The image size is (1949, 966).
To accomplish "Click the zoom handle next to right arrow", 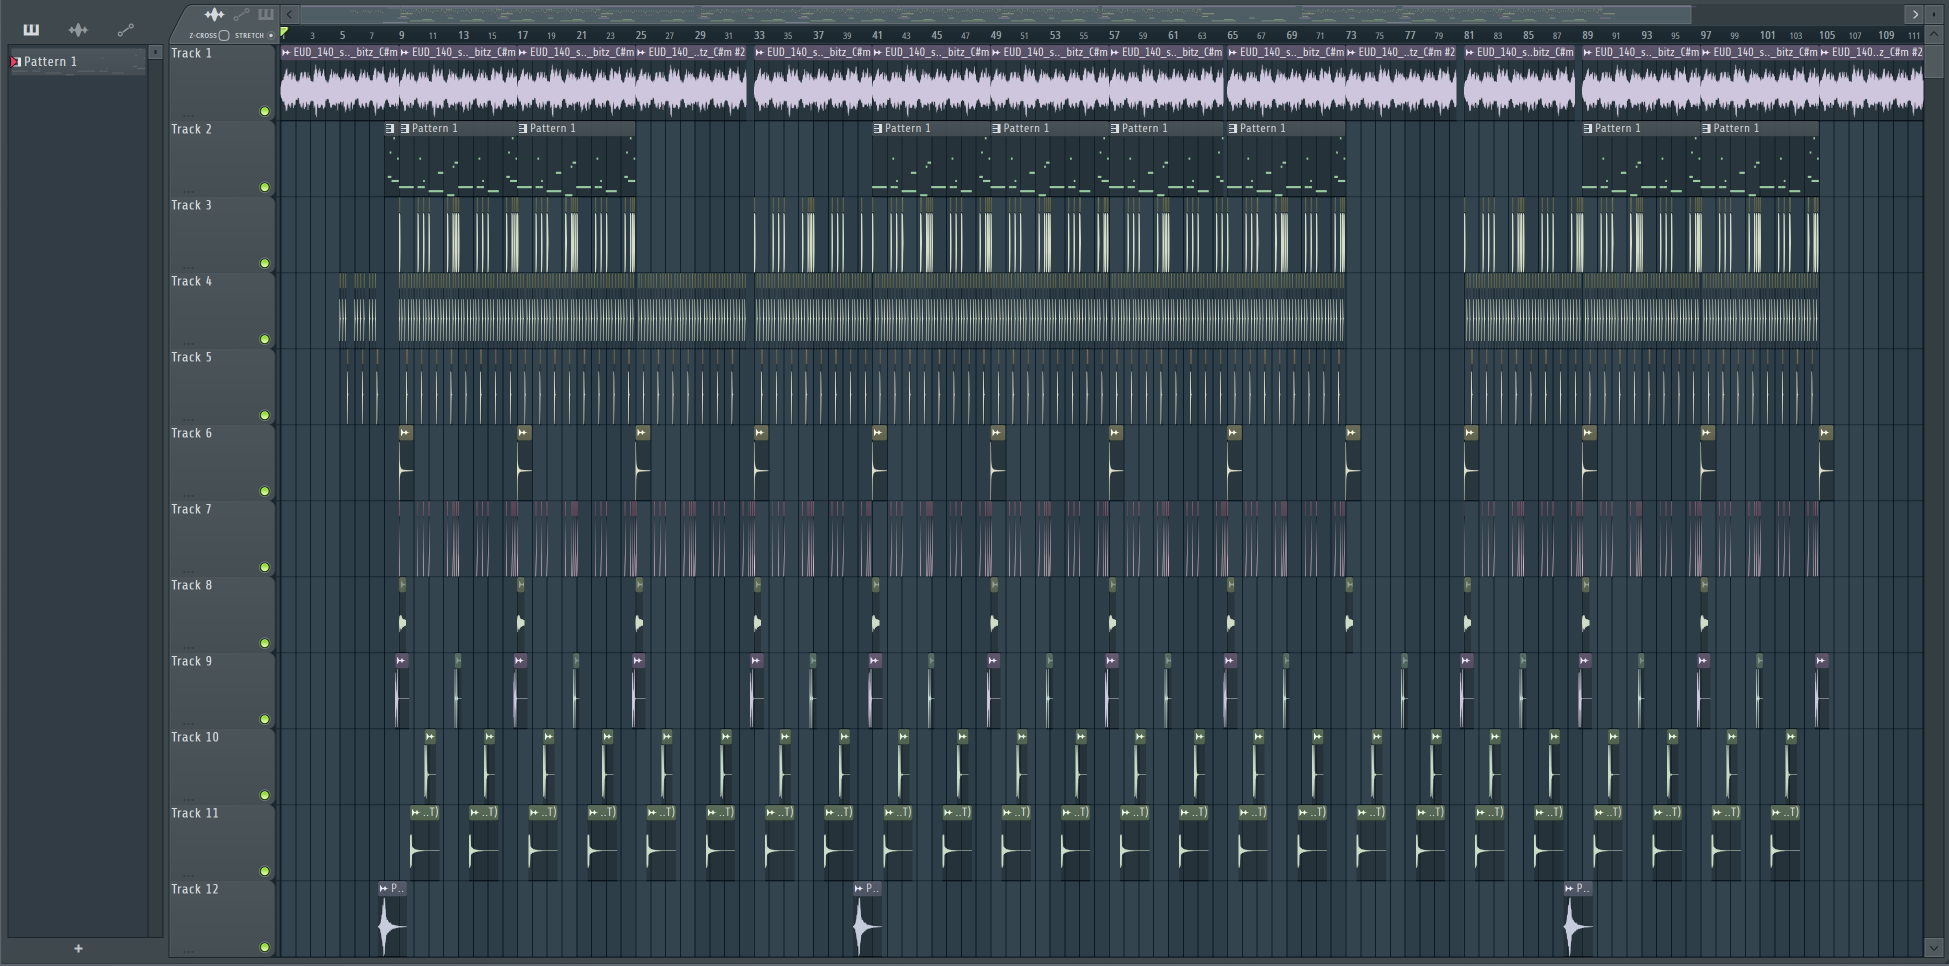I will (1934, 14).
